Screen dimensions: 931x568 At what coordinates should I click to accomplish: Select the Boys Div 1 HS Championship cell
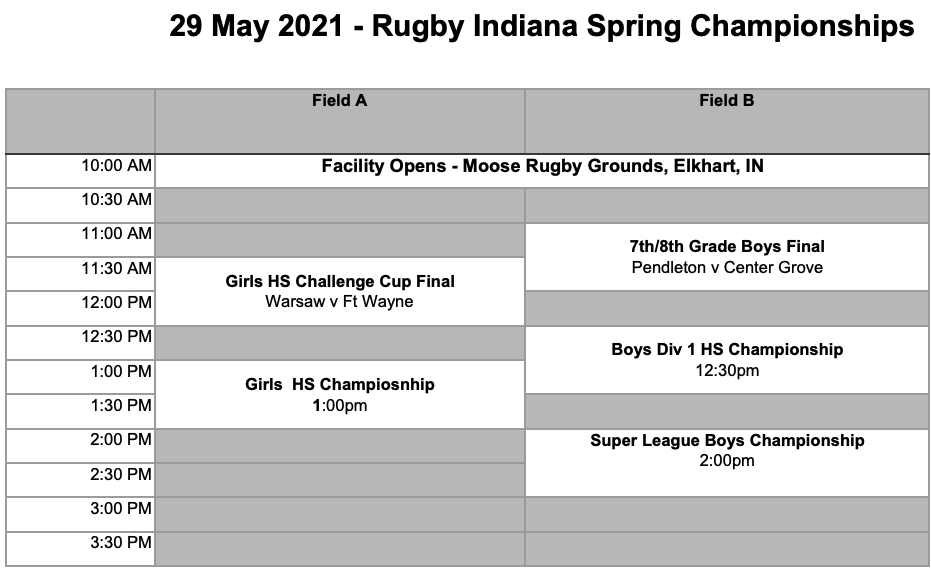727,360
